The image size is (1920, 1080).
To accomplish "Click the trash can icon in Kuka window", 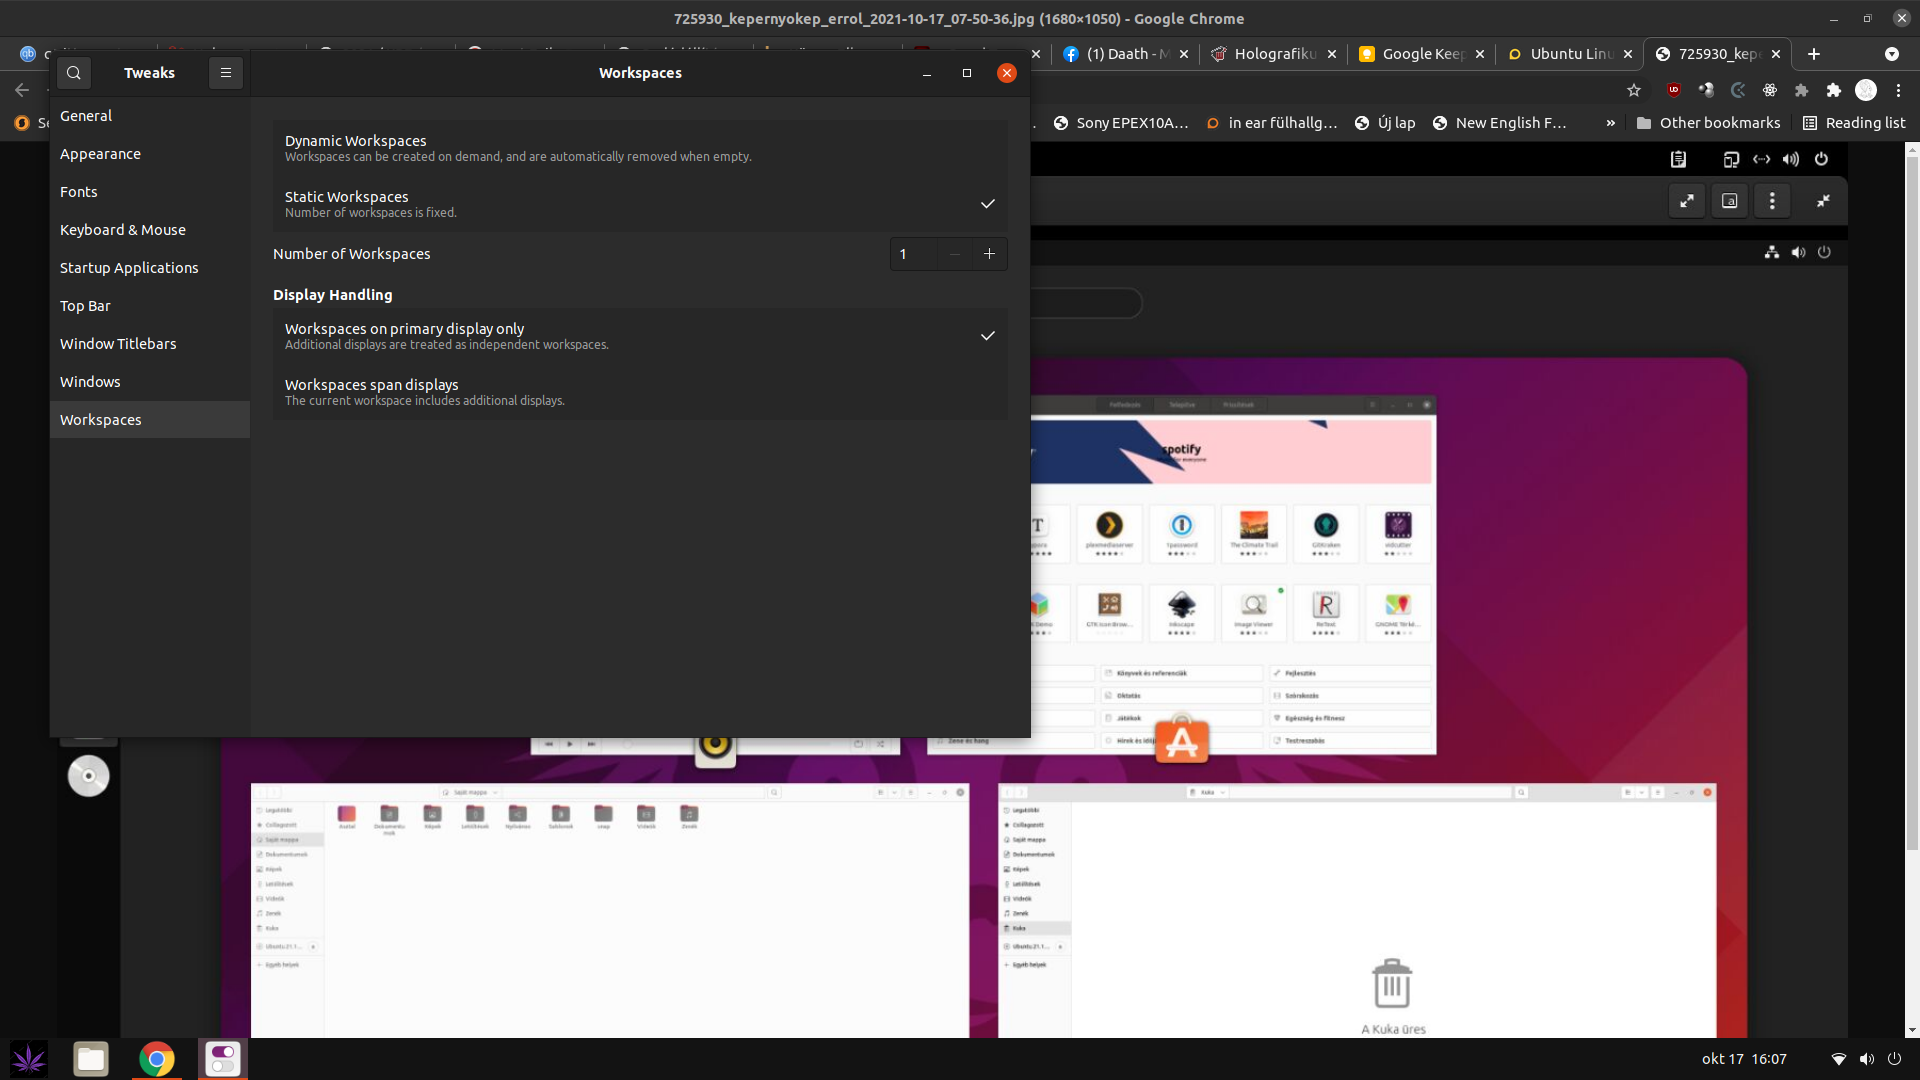I will click(x=1392, y=984).
